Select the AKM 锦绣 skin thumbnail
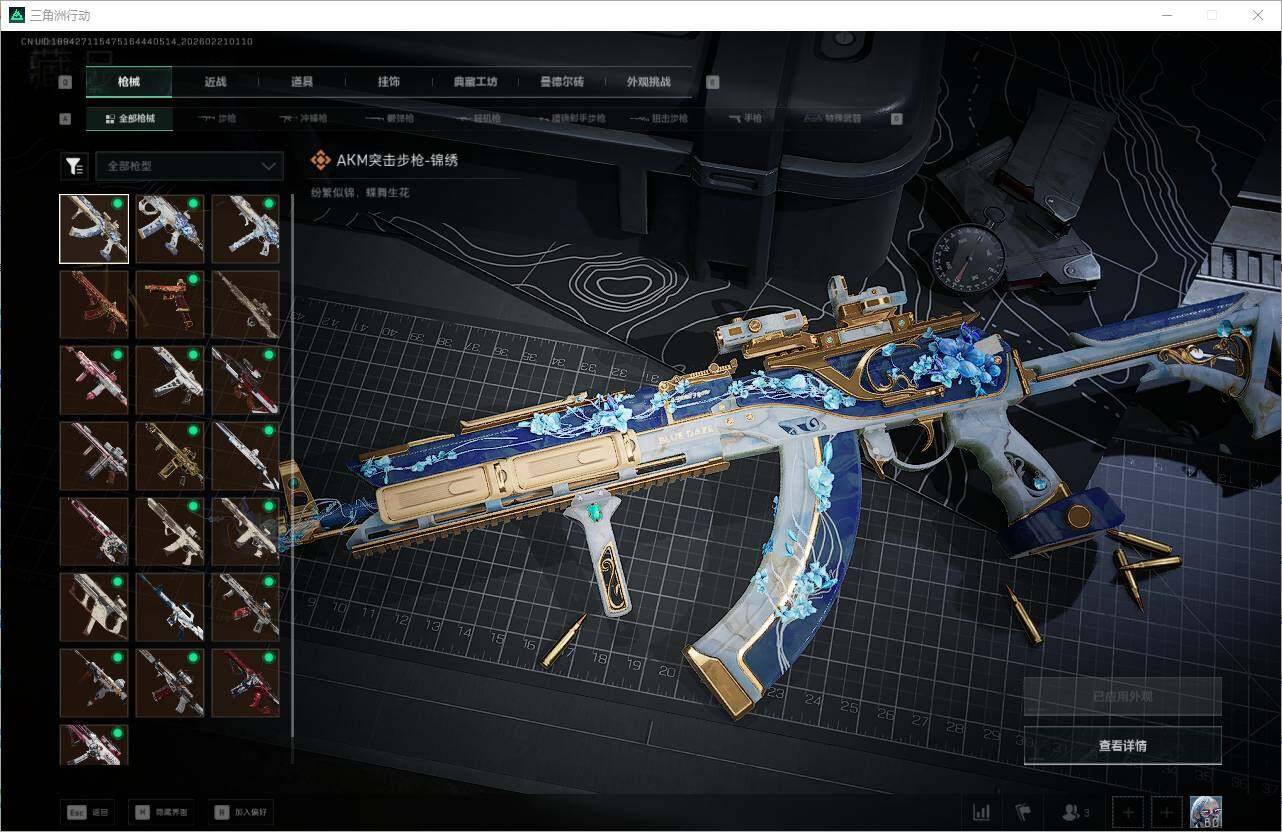1282x832 pixels. coord(93,228)
